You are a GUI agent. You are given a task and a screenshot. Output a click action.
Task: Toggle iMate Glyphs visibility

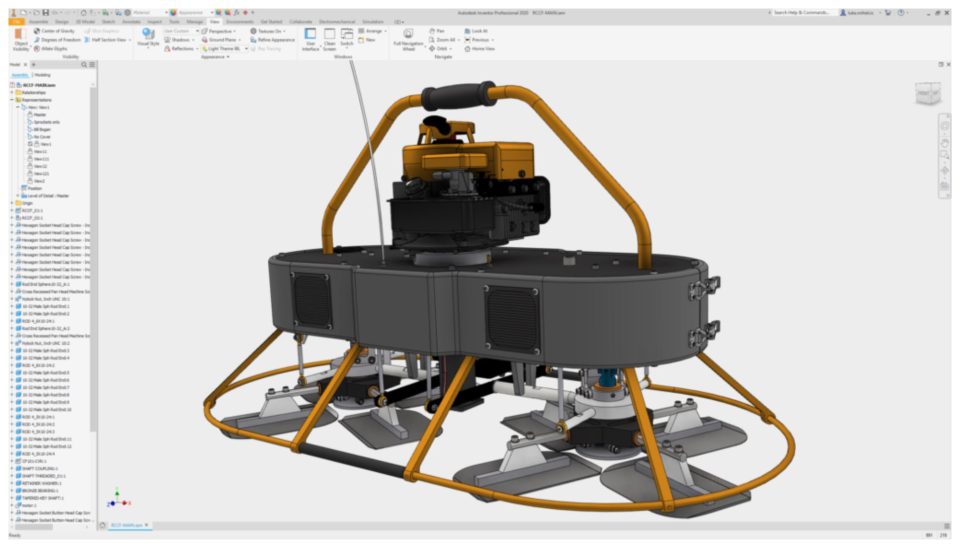pos(54,48)
